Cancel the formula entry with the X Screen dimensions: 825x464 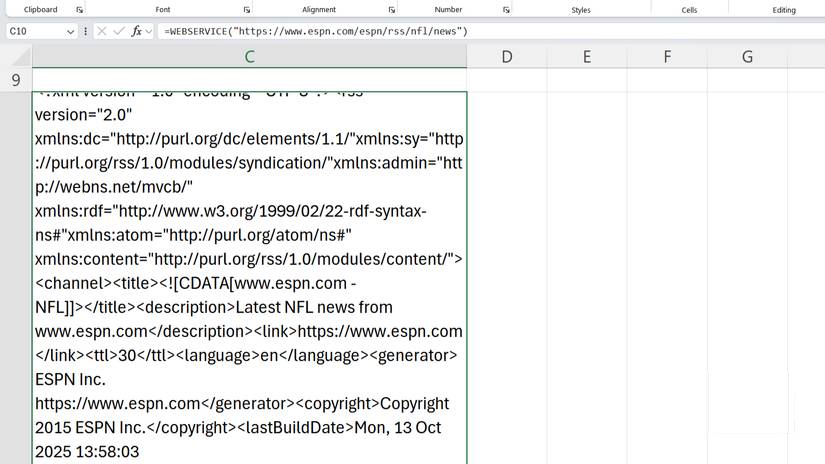[x=102, y=31]
